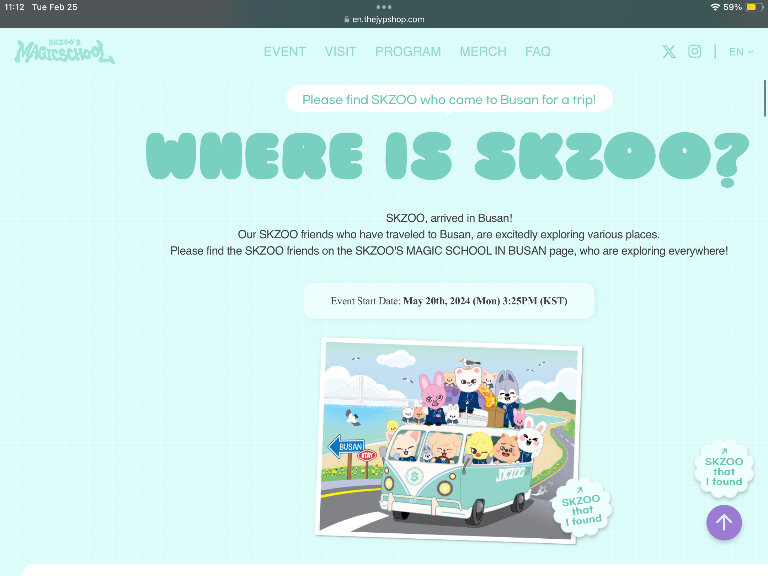Open the FAQ menu item
768x576 pixels.
coord(538,51)
